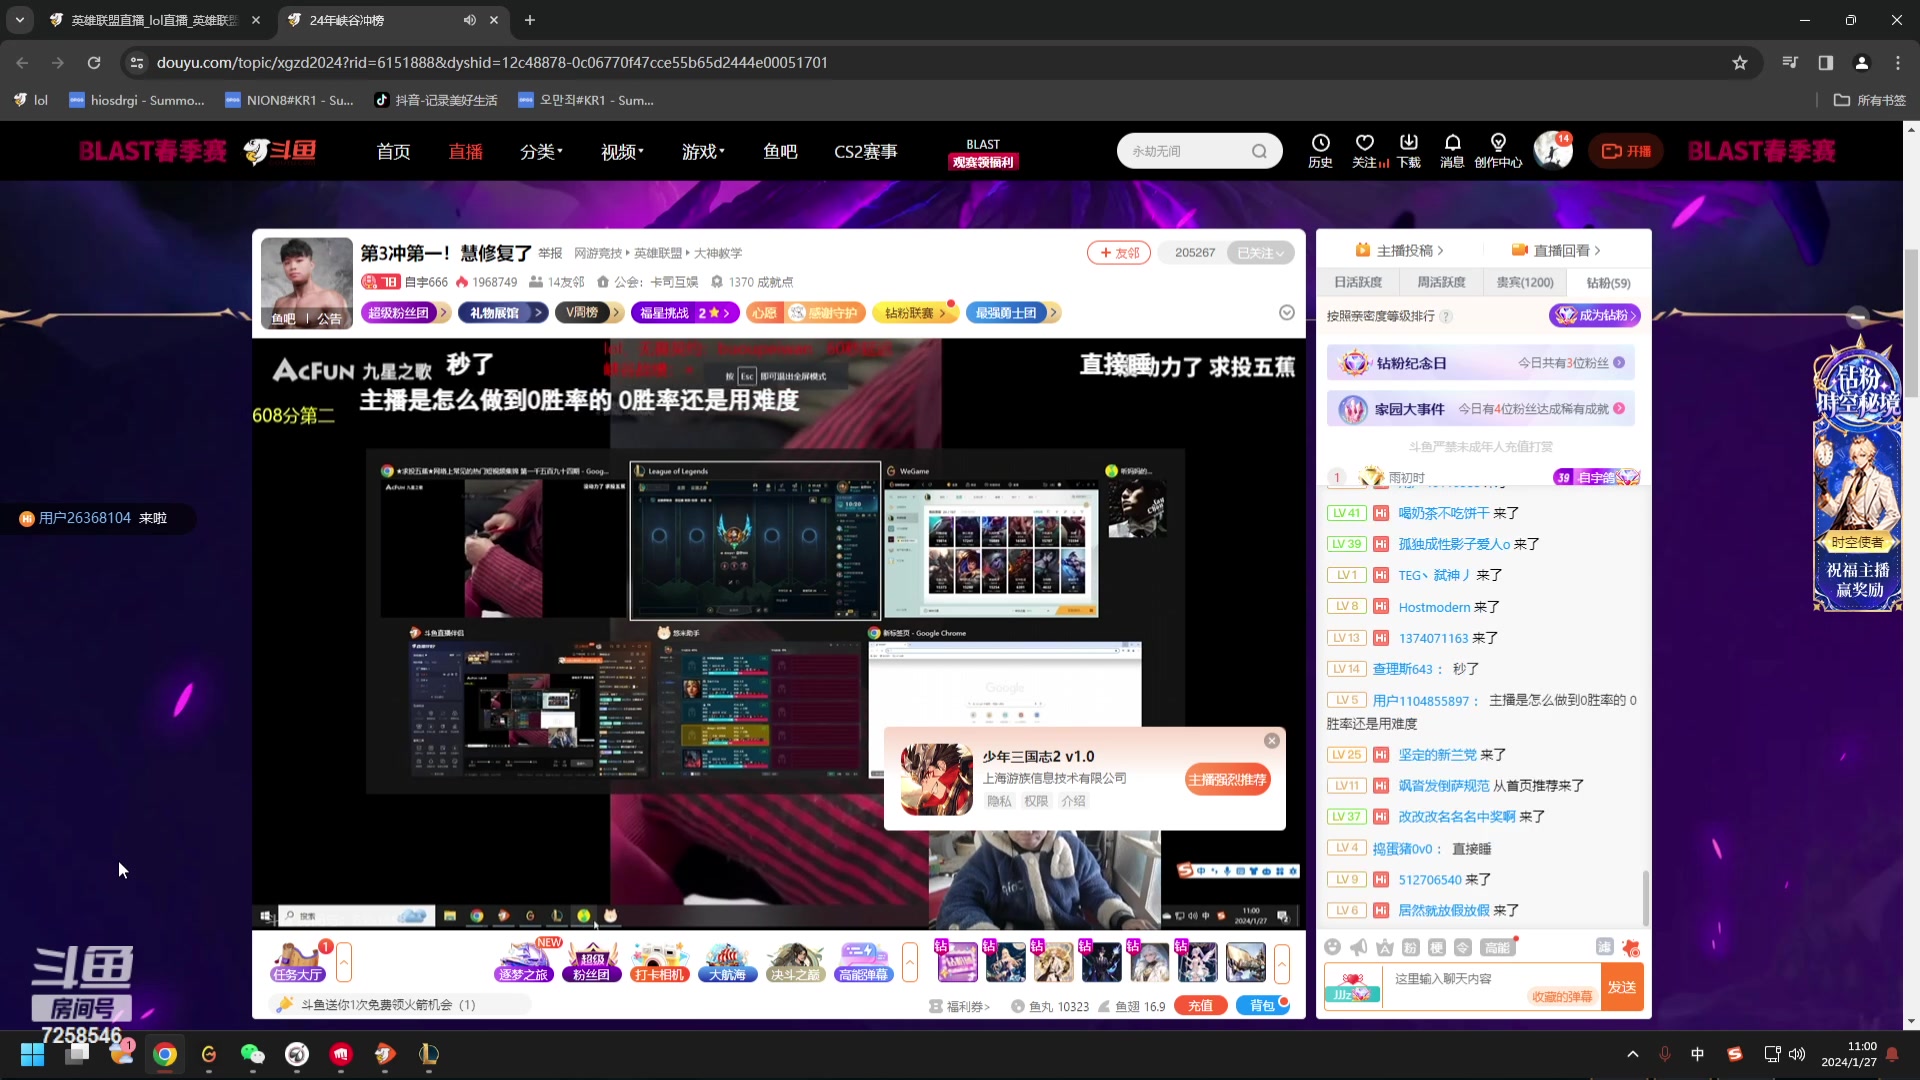Screen dimensions: 1920x1080
Task: Switch to the 钻粉(59) tab
Action: (1608, 283)
